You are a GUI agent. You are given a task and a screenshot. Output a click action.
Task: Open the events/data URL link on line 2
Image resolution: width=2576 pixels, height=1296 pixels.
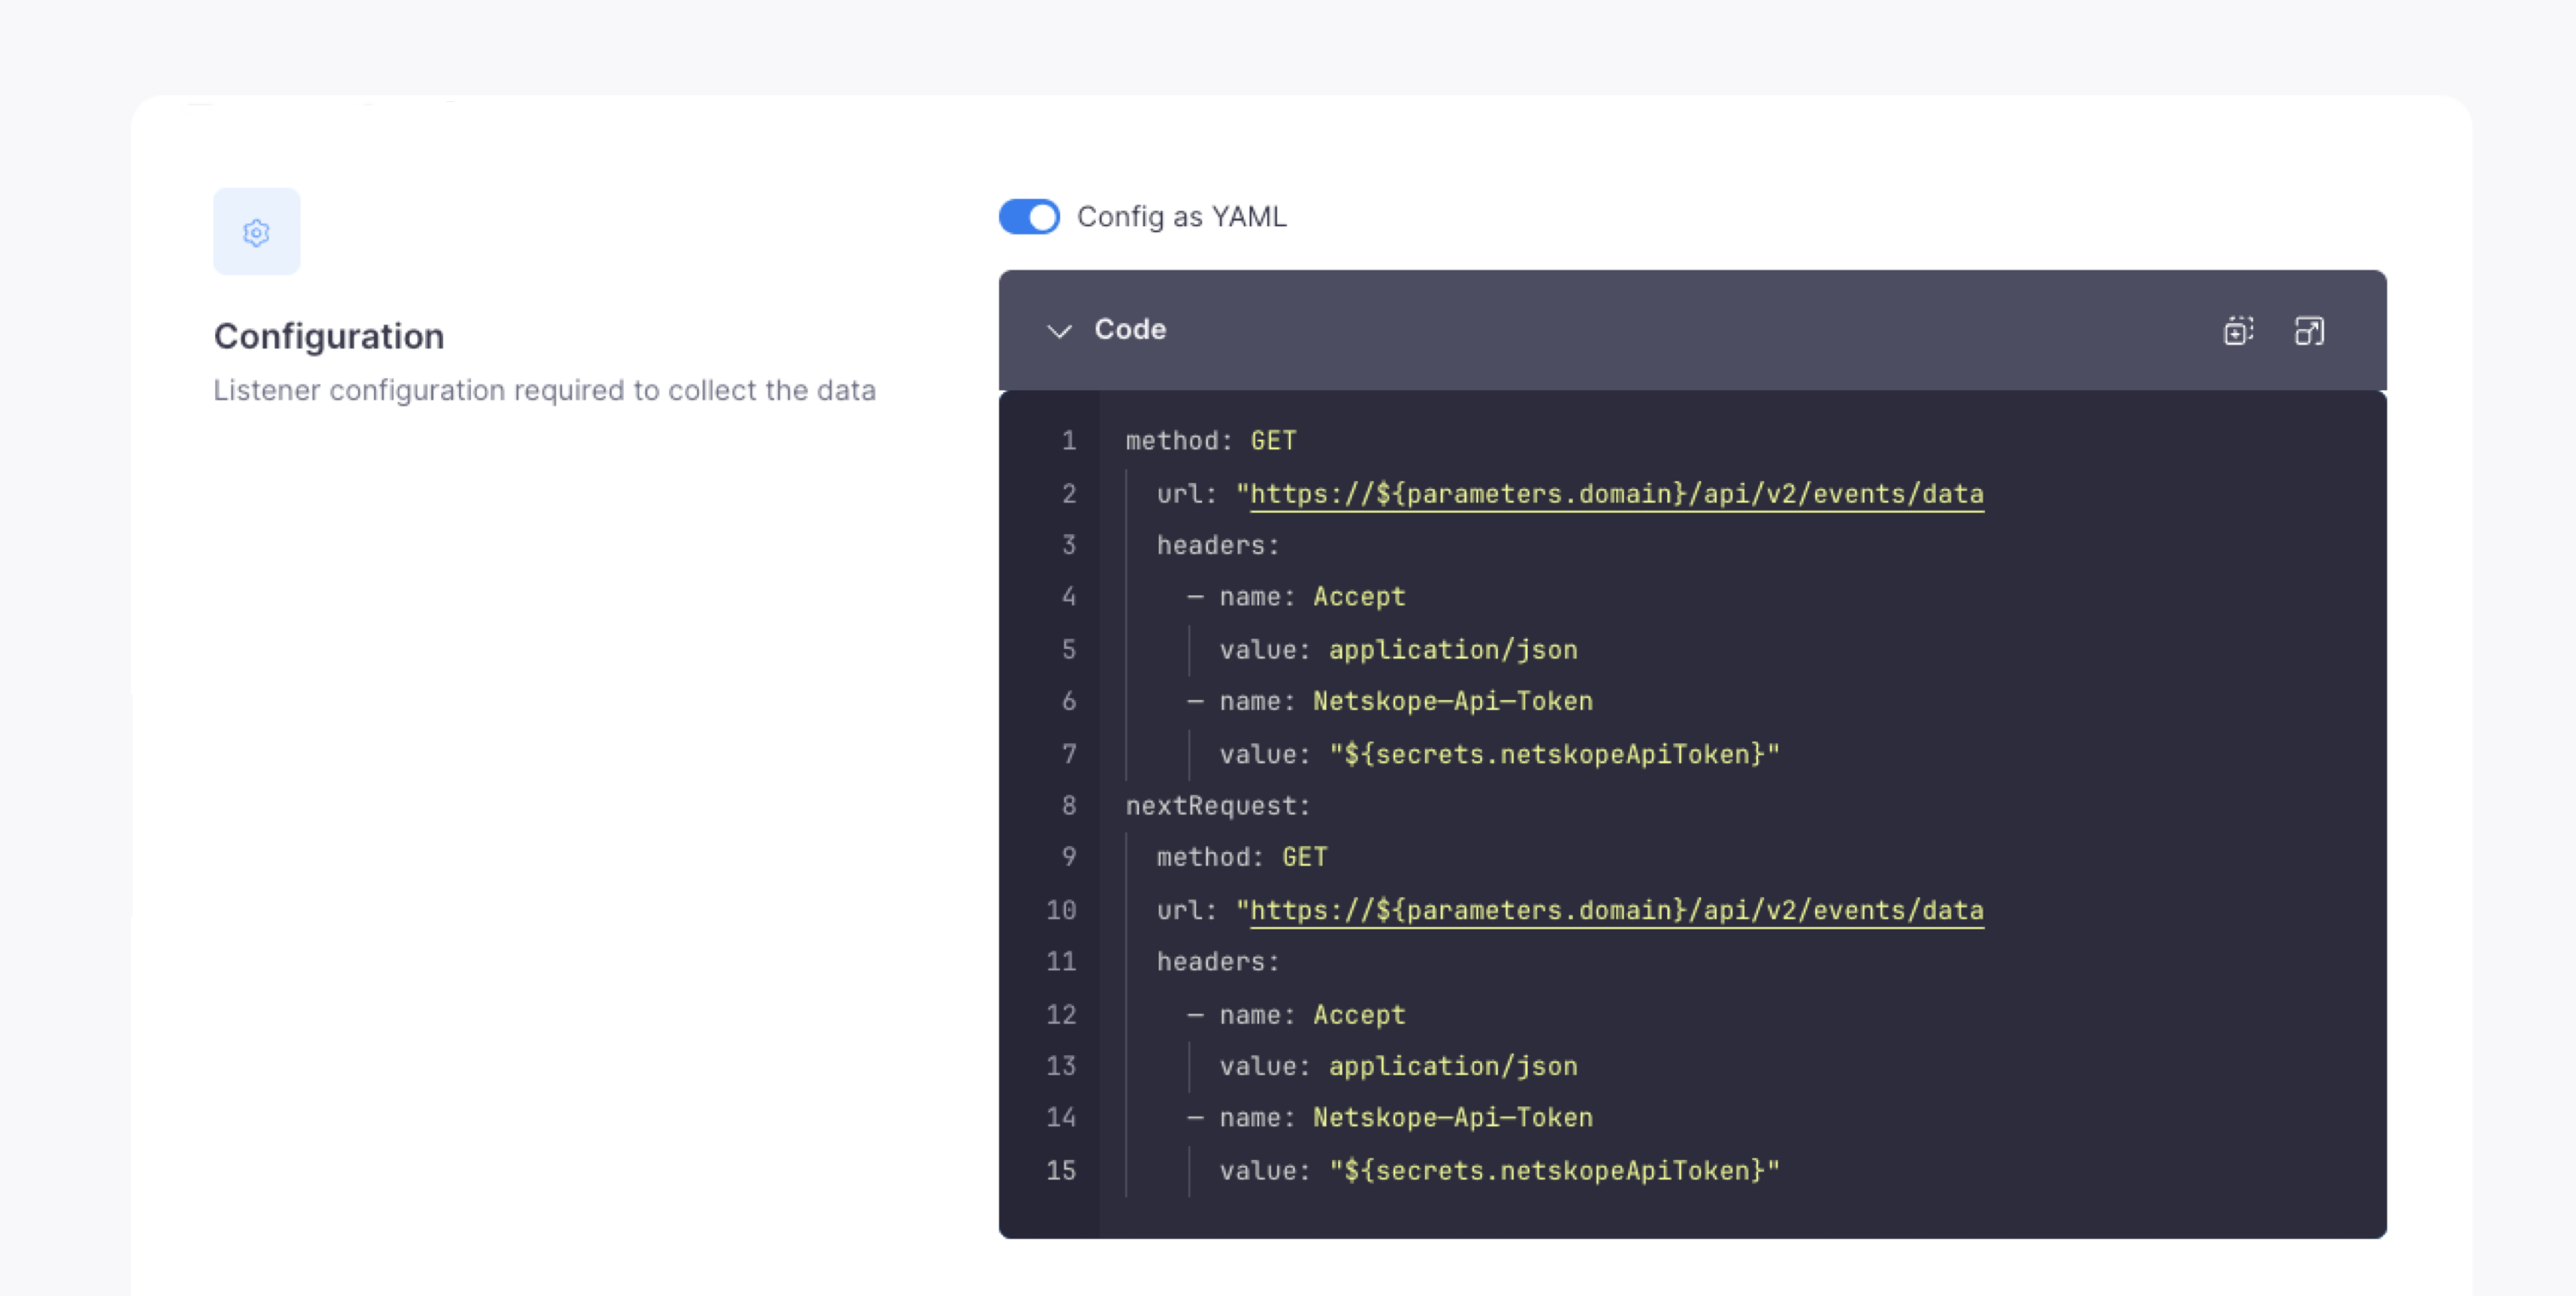coord(1616,494)
